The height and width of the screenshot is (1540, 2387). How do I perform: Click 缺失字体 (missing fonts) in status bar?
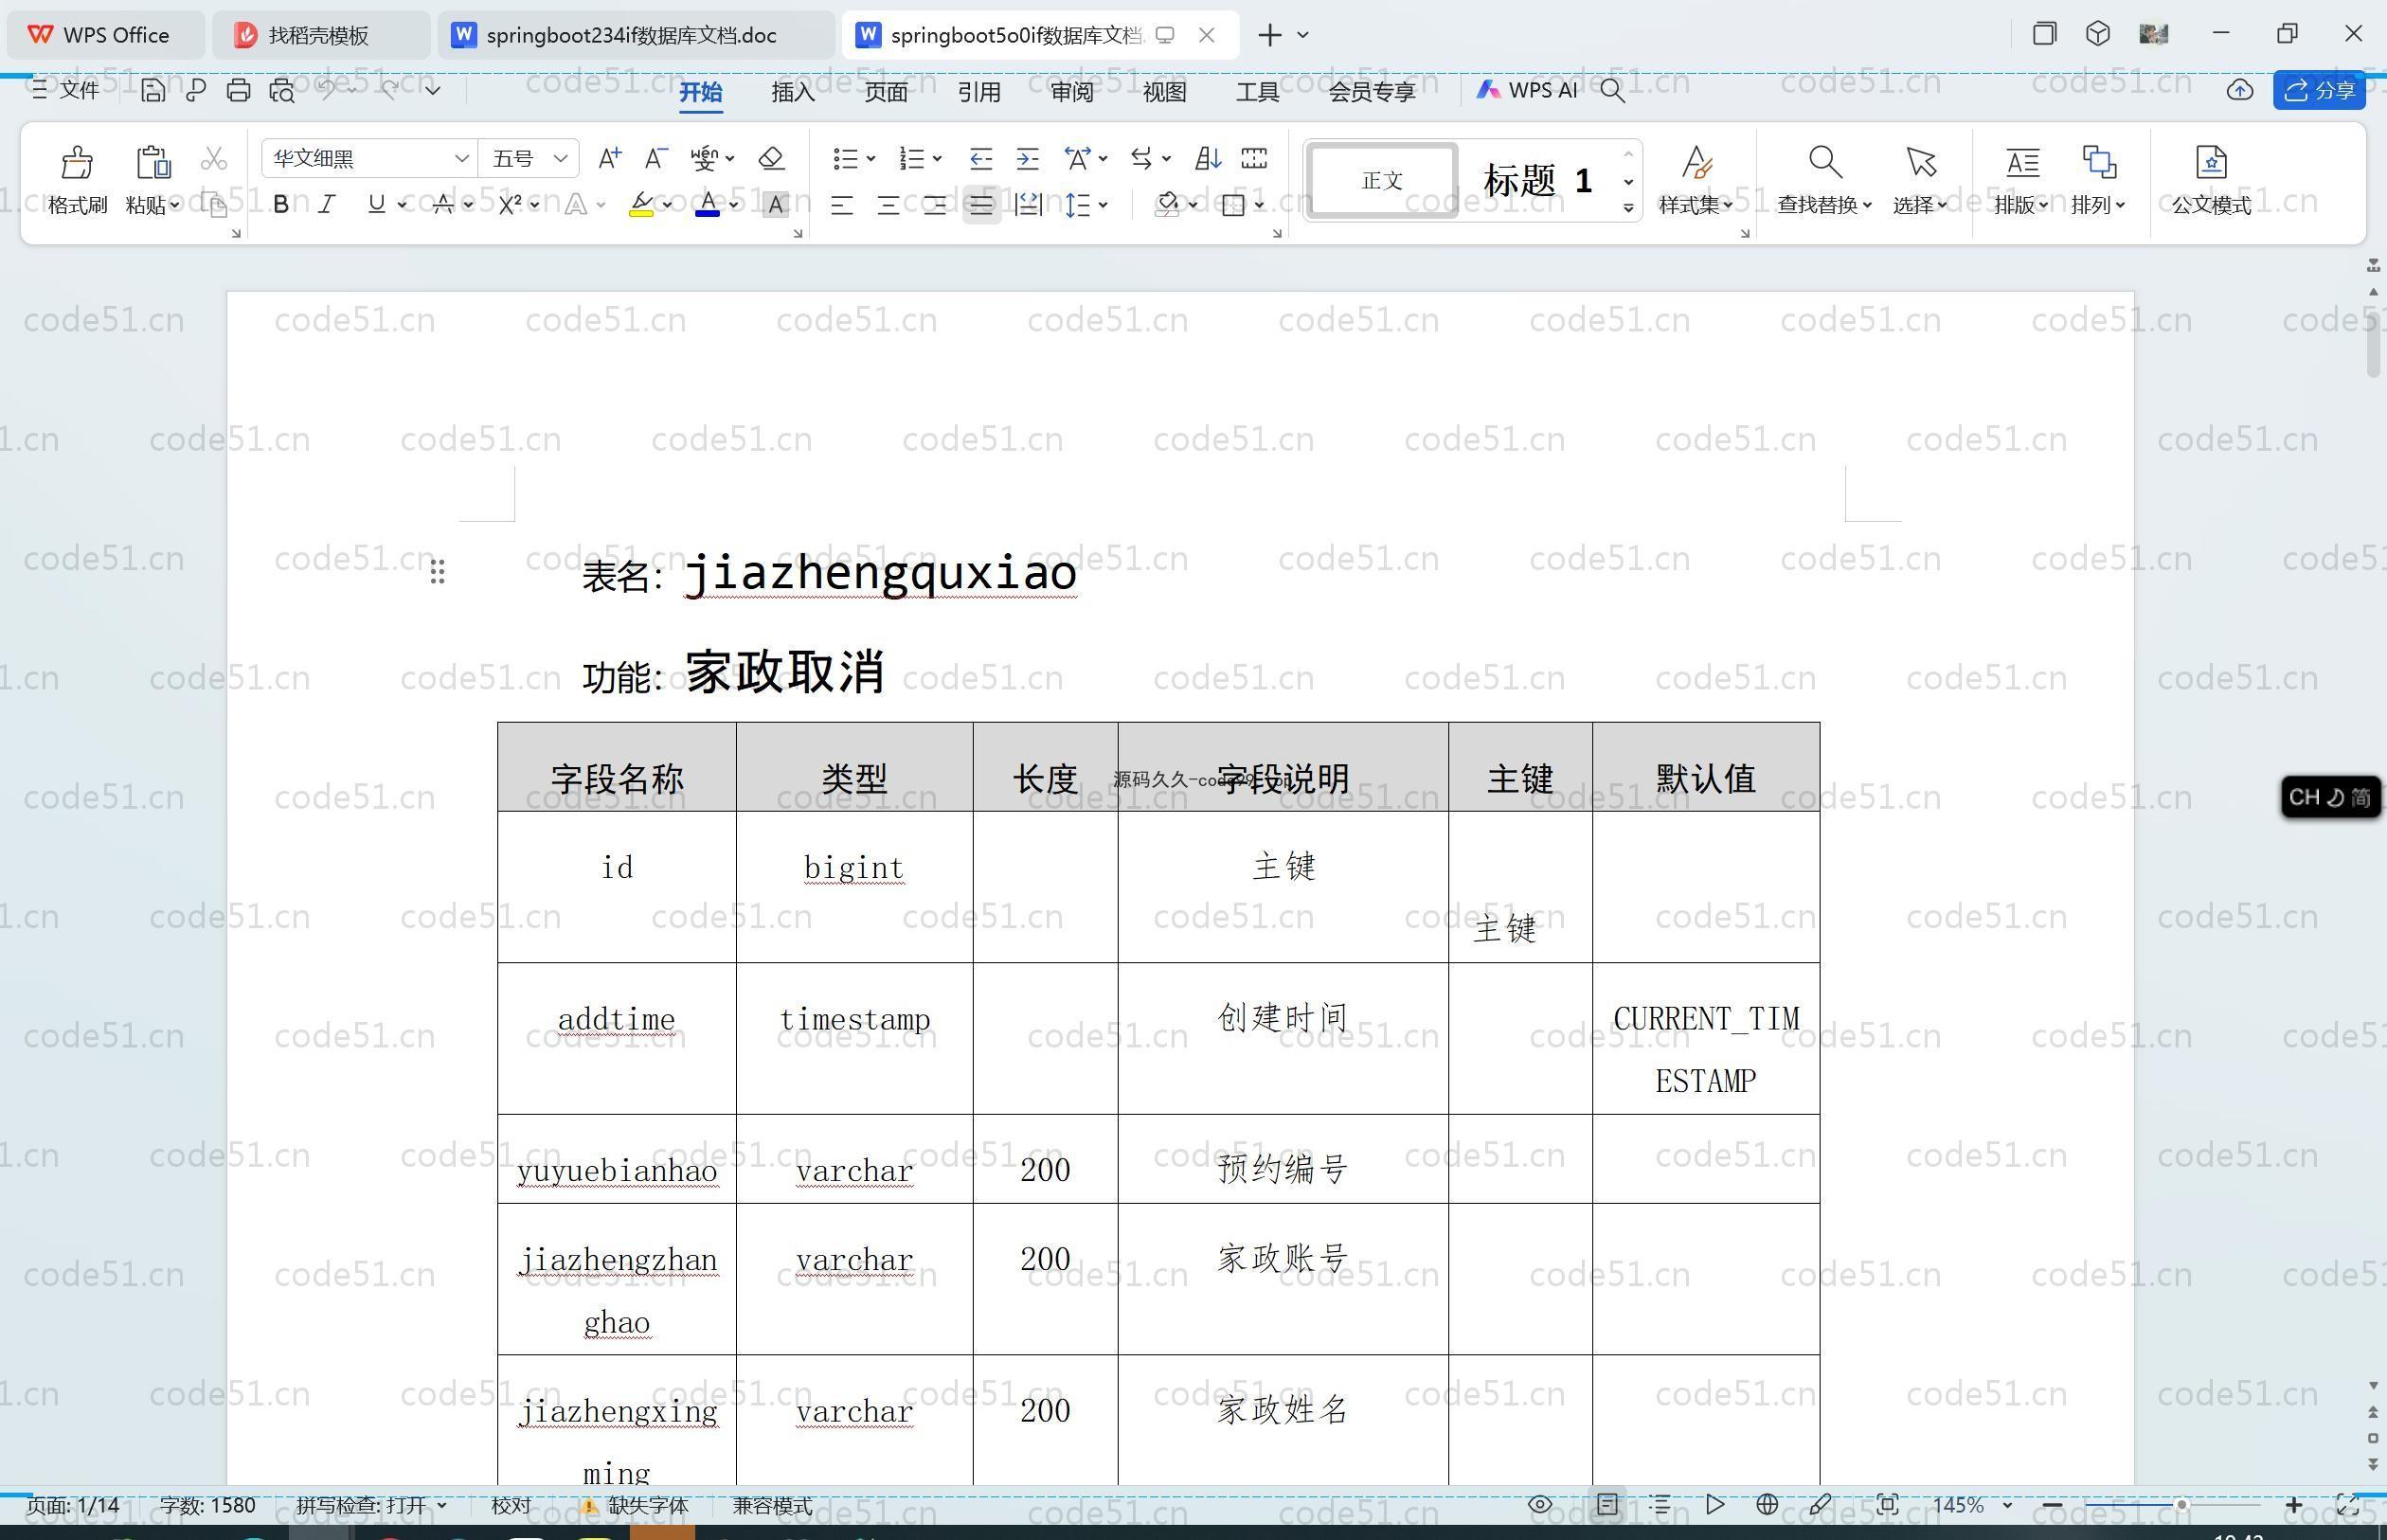click(636, 1505)
